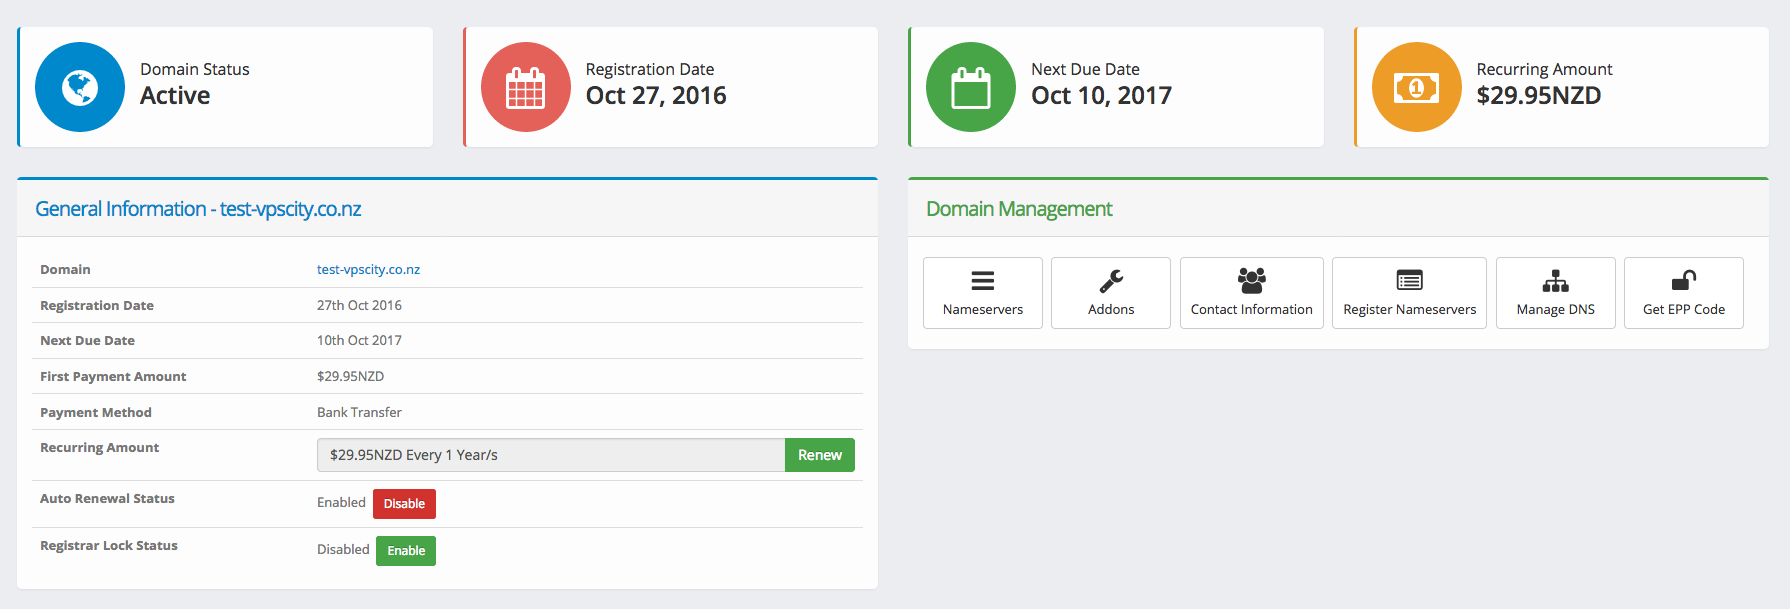Open Addons via the wrench icon

[1110, 281]
